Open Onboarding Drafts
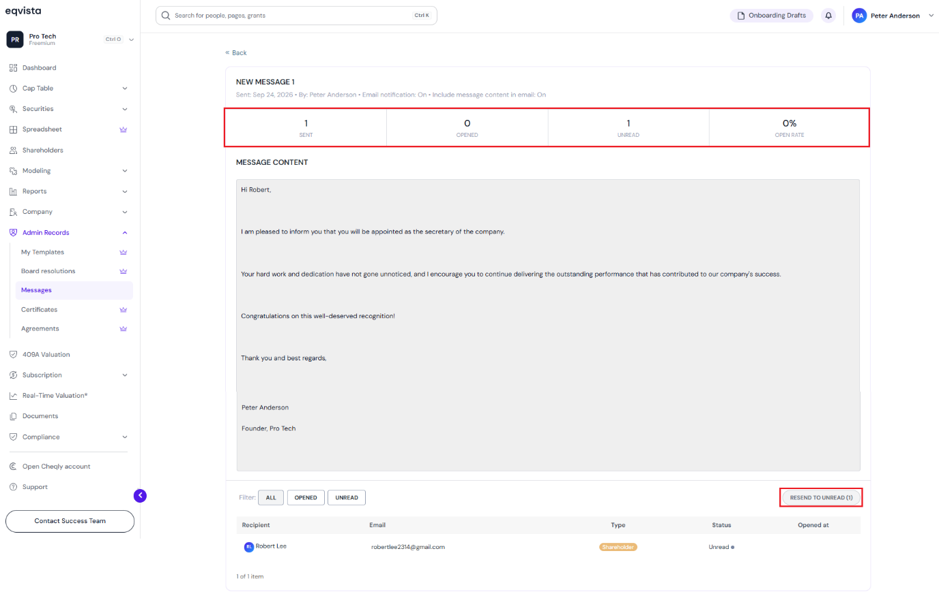The height and width of the screenshot is (596, 939). click(x=771, y=16)
